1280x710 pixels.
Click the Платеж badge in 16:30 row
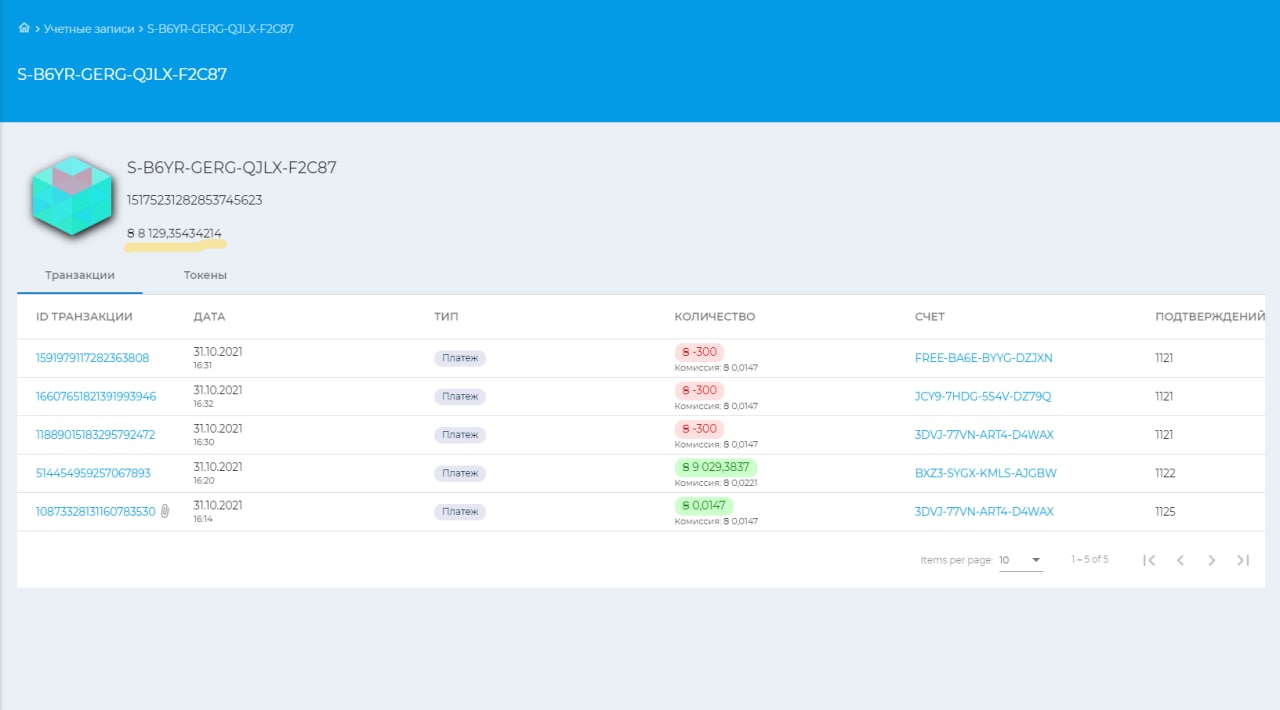(460, 435)
